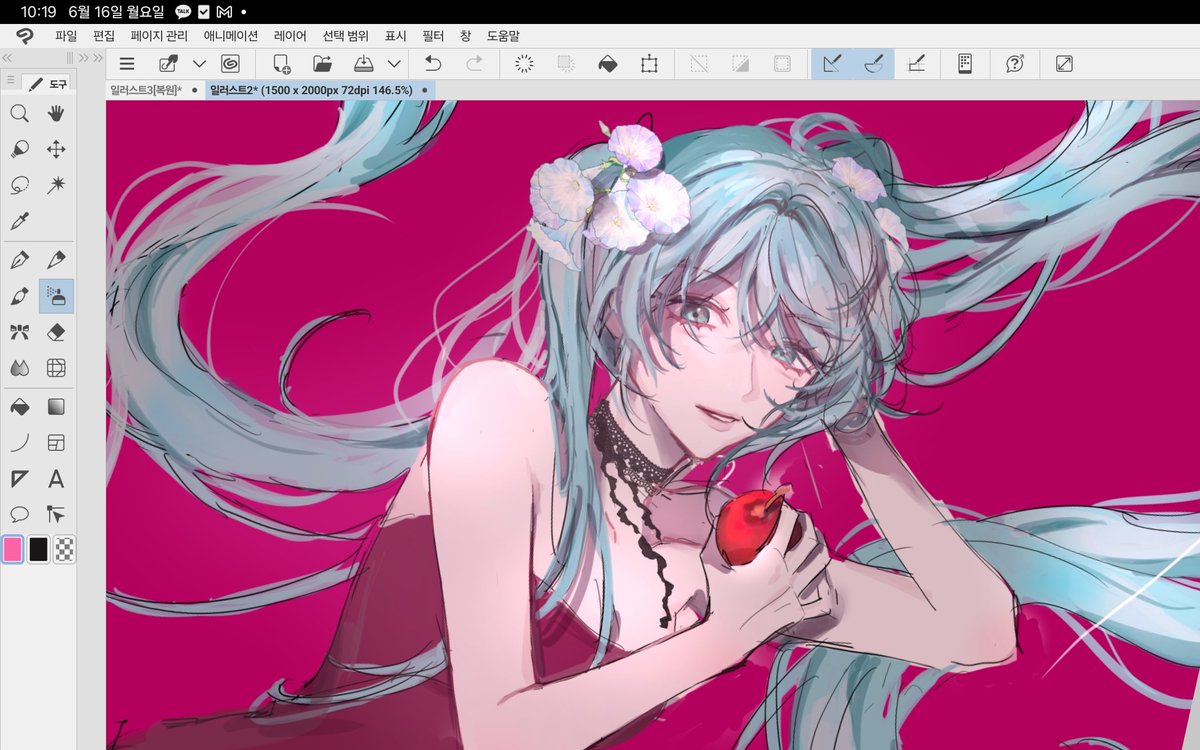This screenshot has width=1200, height=750.
Task: Select the Airbrush tool
Action: 56,297
